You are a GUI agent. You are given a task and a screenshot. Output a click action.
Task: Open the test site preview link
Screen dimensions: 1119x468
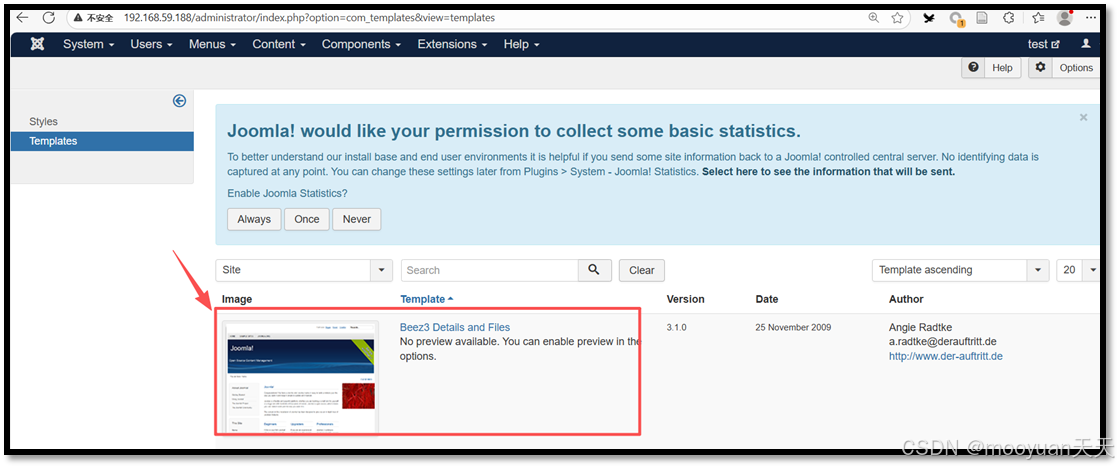tap(1044, 44)
